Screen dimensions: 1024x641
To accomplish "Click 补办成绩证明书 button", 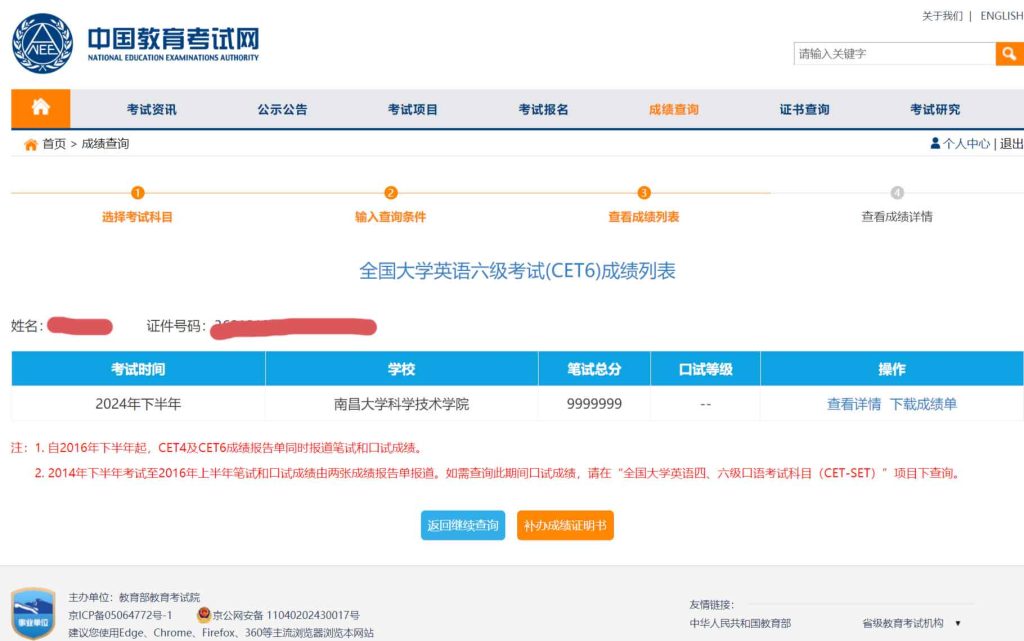I will [x=565, y=525].
